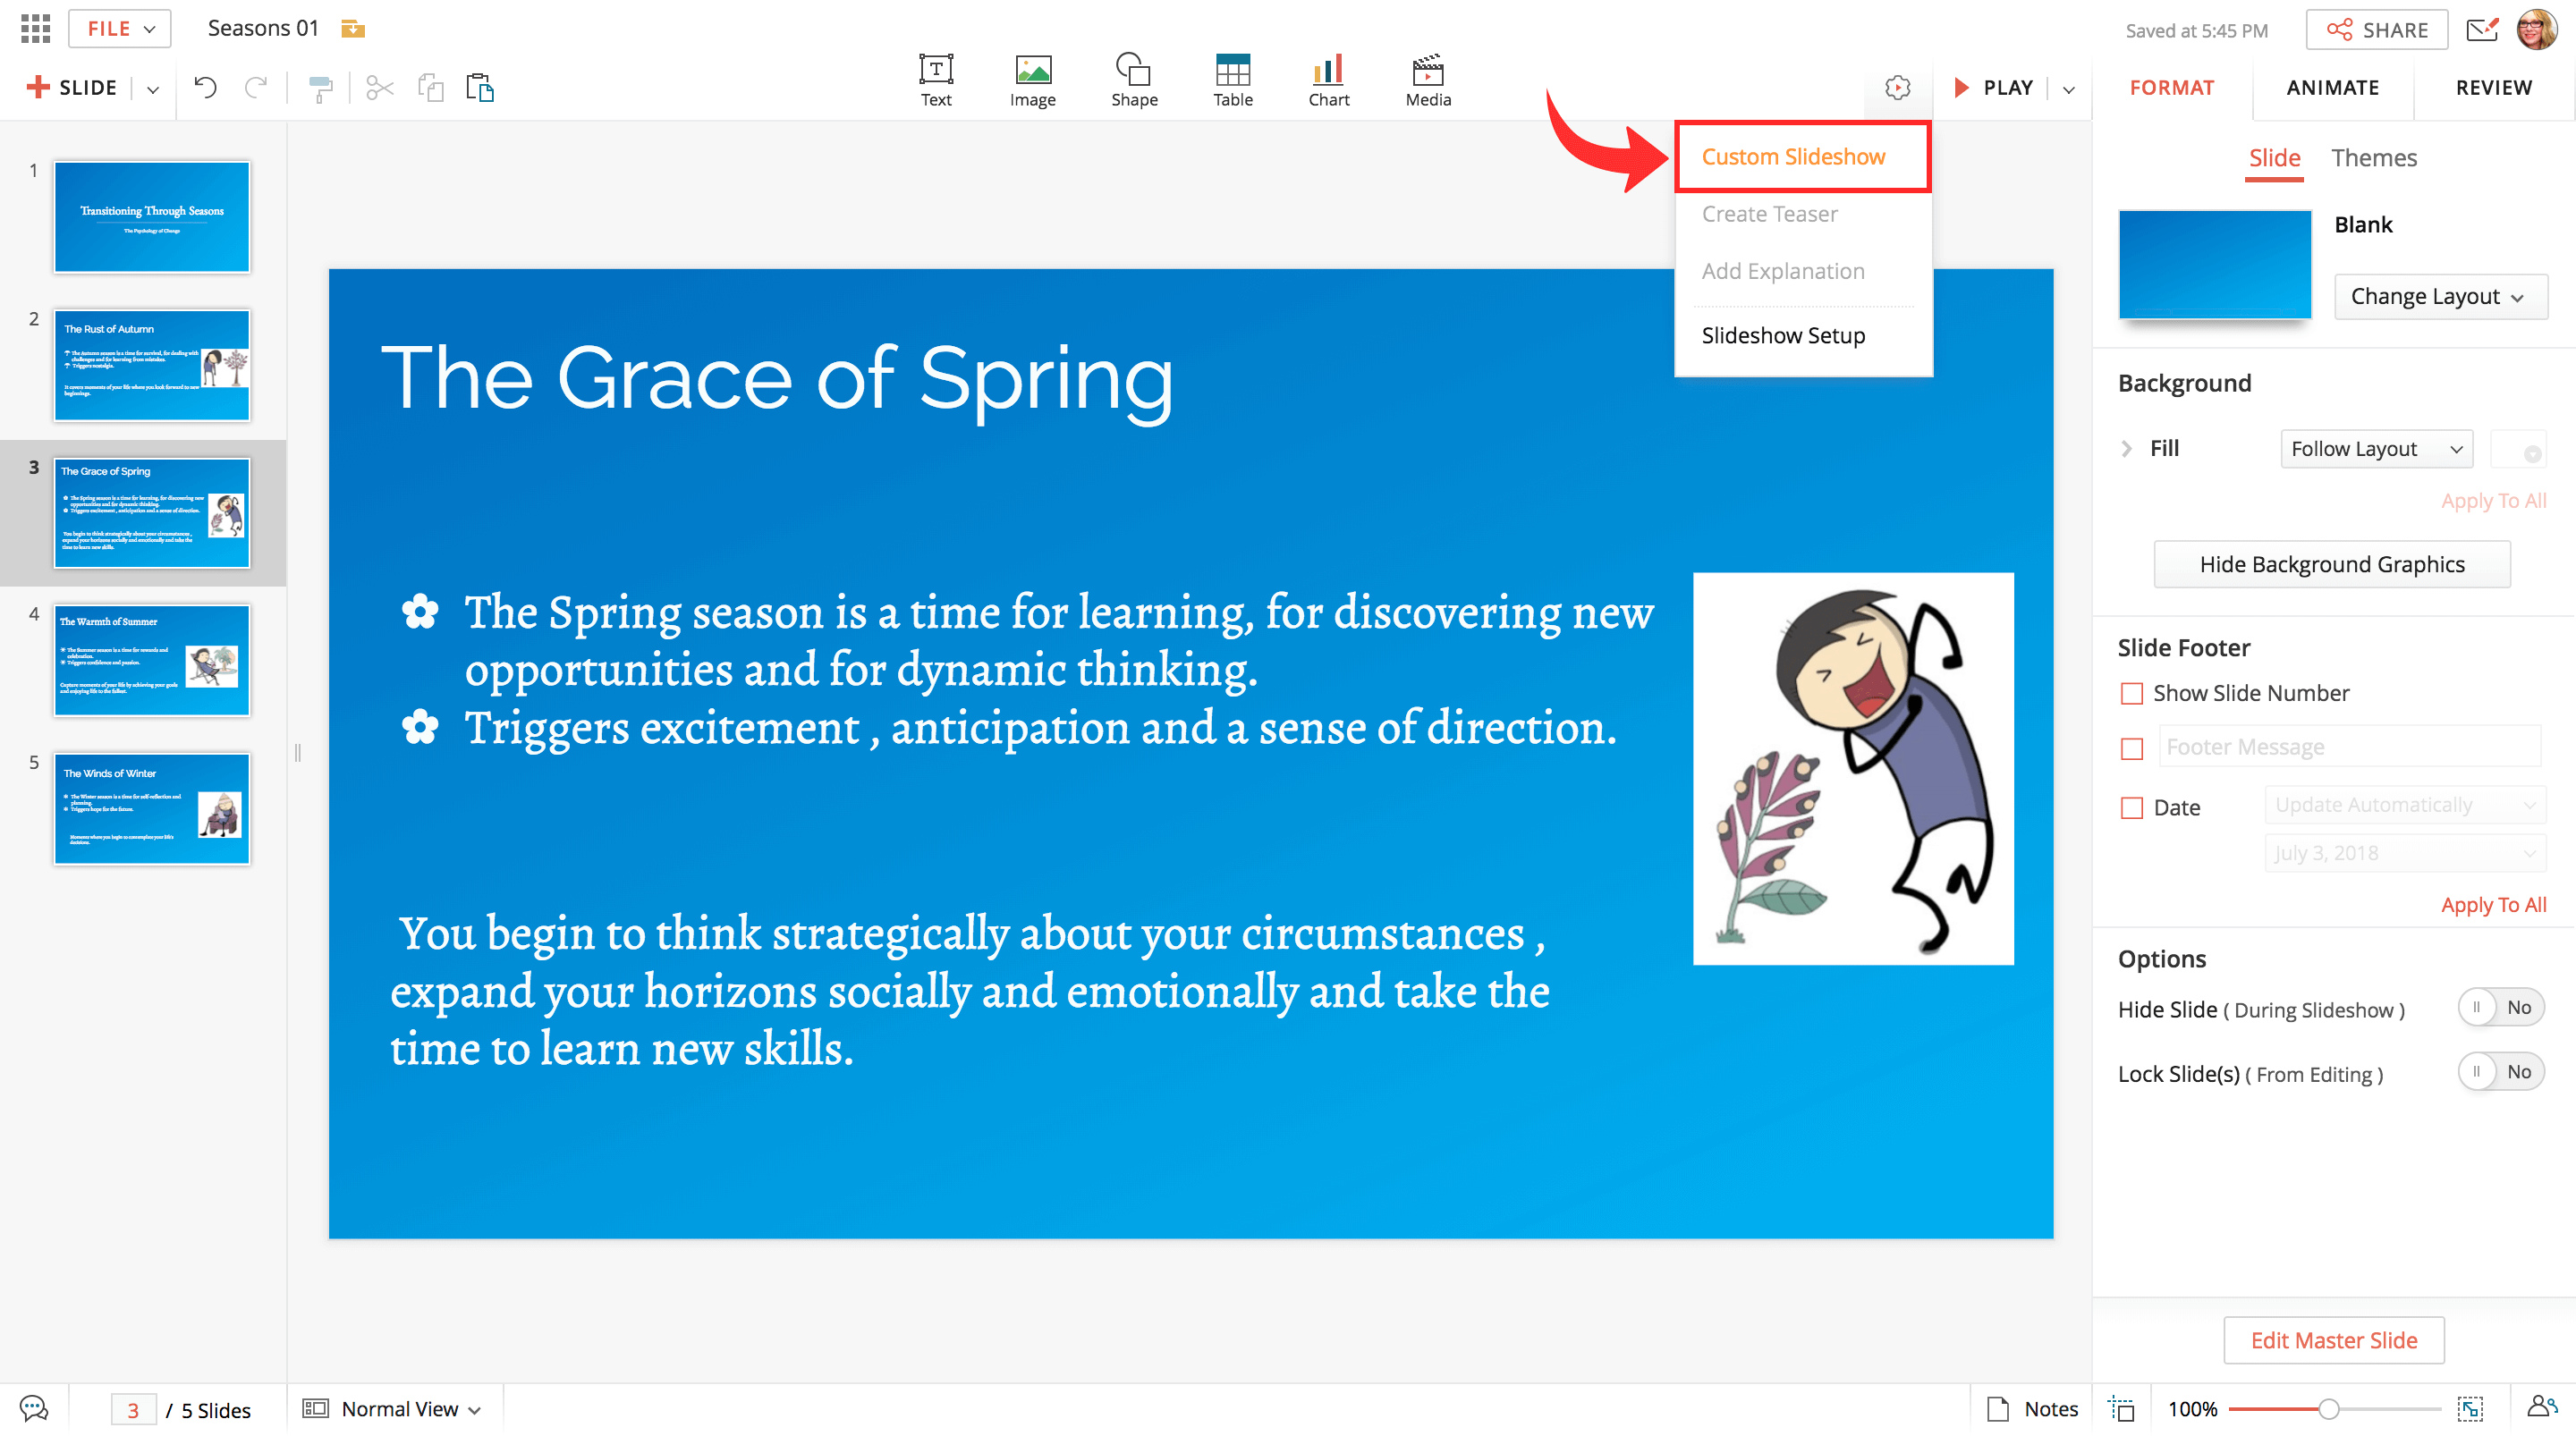
Task: Toggle the Hide Slide switch
Action: [x=2499, y=1007]
